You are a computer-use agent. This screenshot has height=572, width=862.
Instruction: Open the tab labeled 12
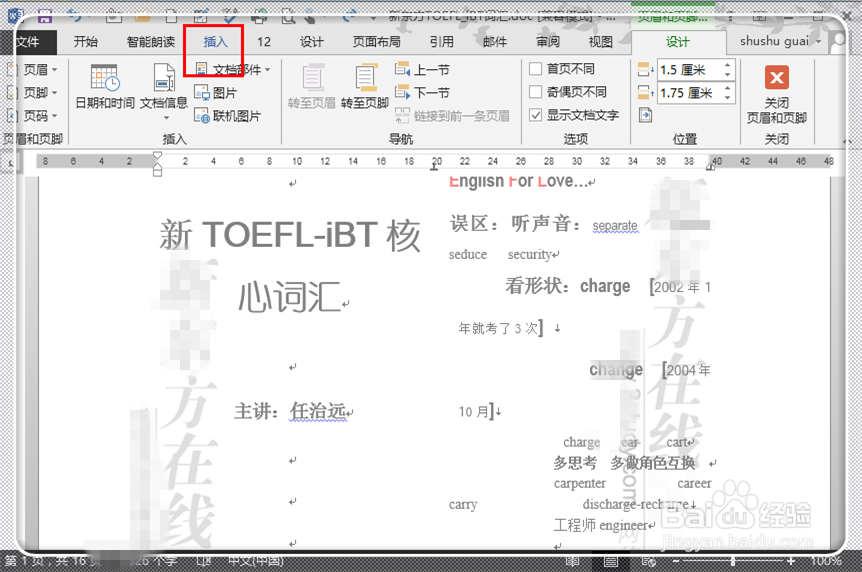click(264, 42)
